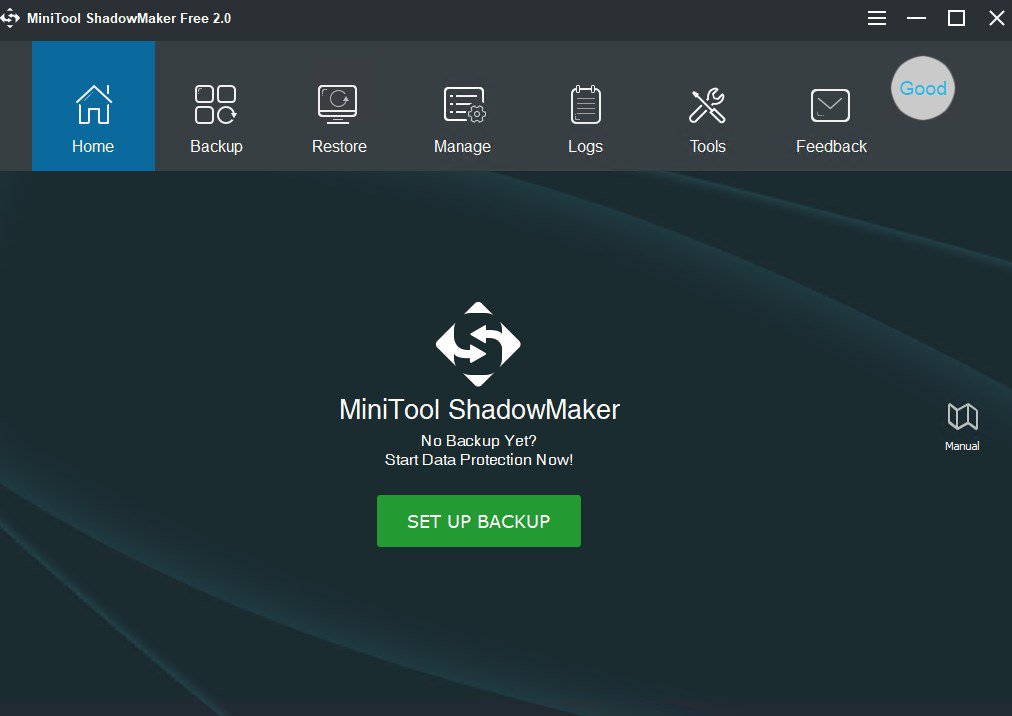This screenshot has width=1012, height=716.
Task: Click the "MiniTool ShadowMaker Free 2.0" window title
Action: (x=131, y=18)
